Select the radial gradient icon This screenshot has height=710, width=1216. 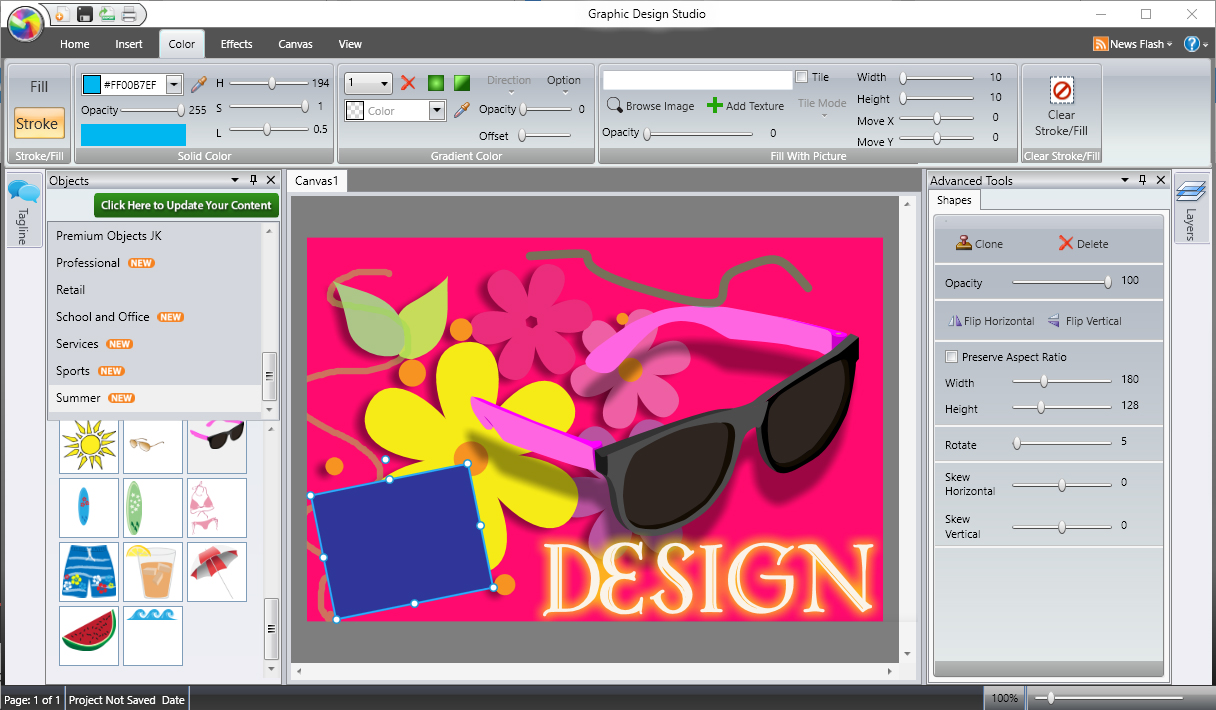(436, 83)
